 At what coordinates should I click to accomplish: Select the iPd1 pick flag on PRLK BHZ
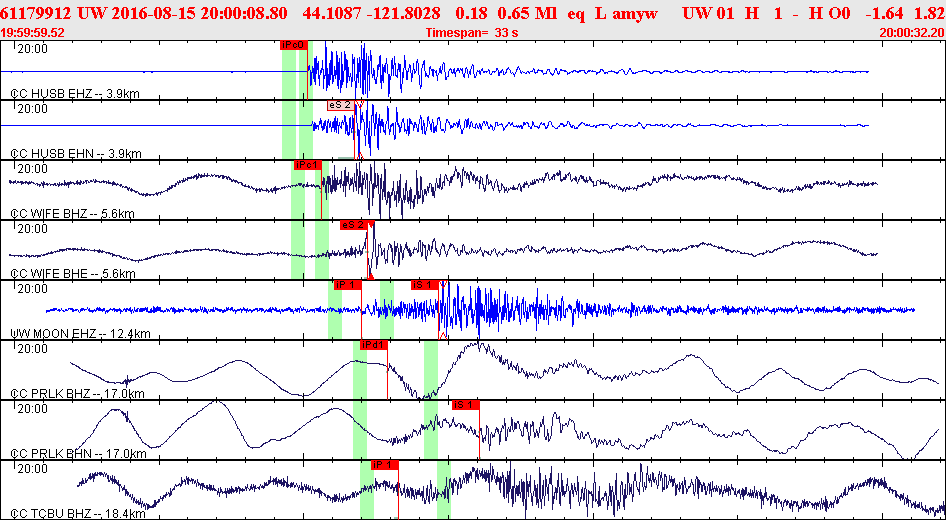click(373, 345)
